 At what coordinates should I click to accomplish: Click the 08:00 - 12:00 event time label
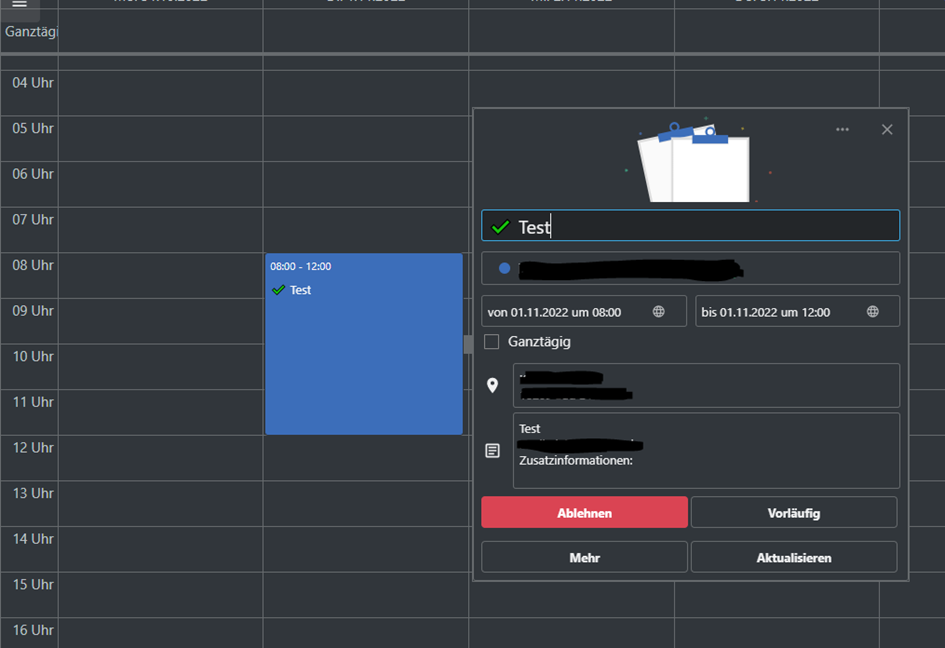[x=301, y=266]
